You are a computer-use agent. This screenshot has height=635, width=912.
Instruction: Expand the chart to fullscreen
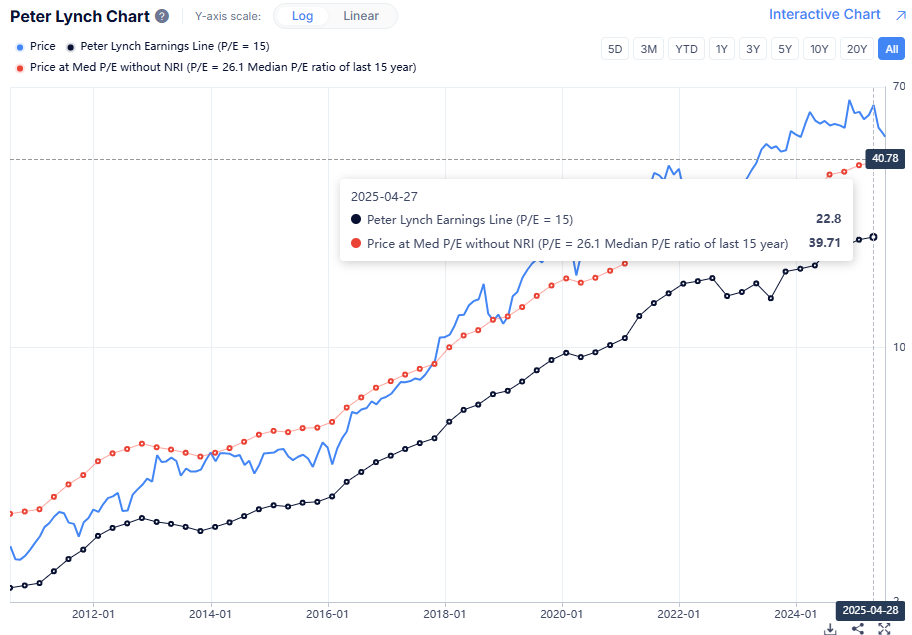point(884,629)
